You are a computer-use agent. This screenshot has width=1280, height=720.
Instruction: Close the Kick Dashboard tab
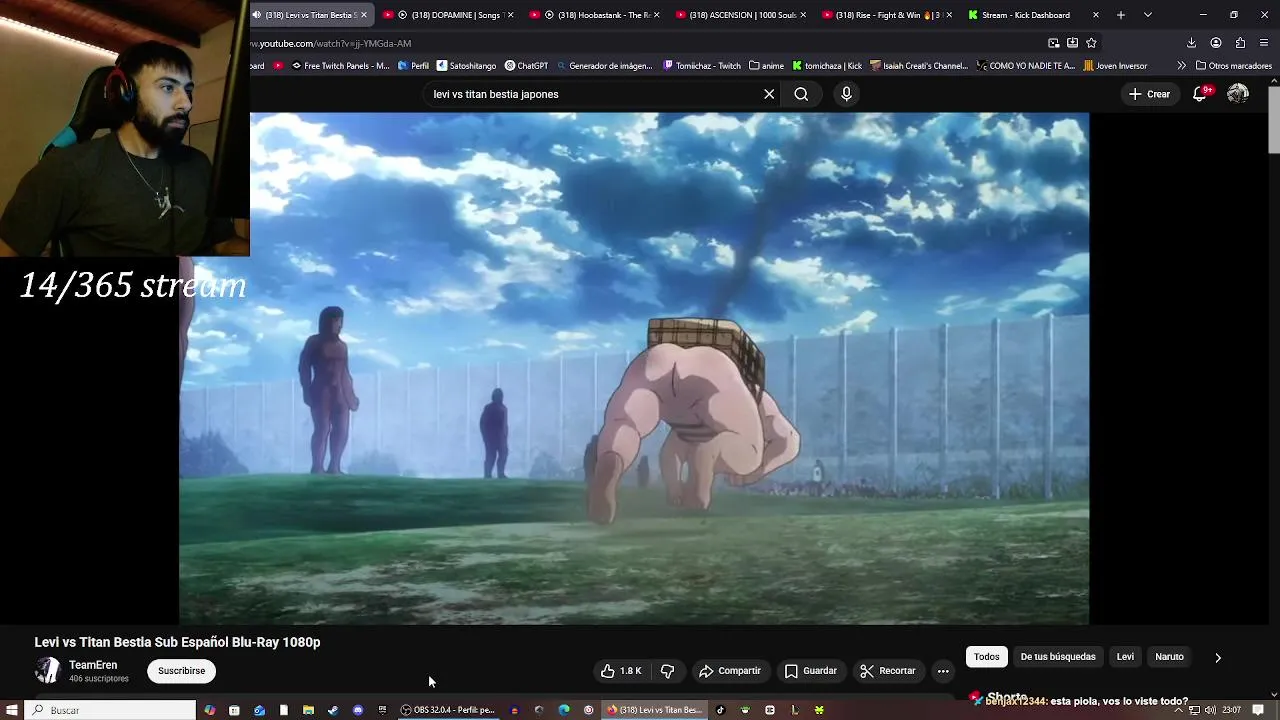pyautogui.click(x=1096, y=15)
